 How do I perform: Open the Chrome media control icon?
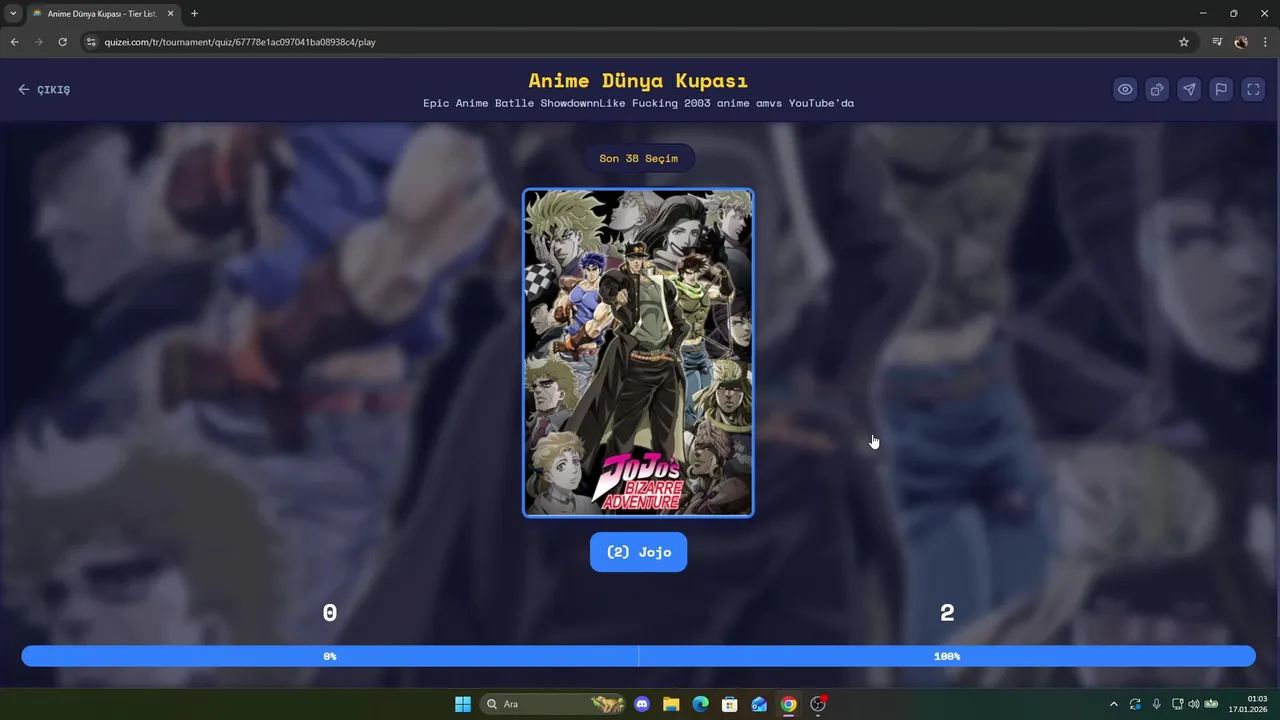[x=1217, y=42]
